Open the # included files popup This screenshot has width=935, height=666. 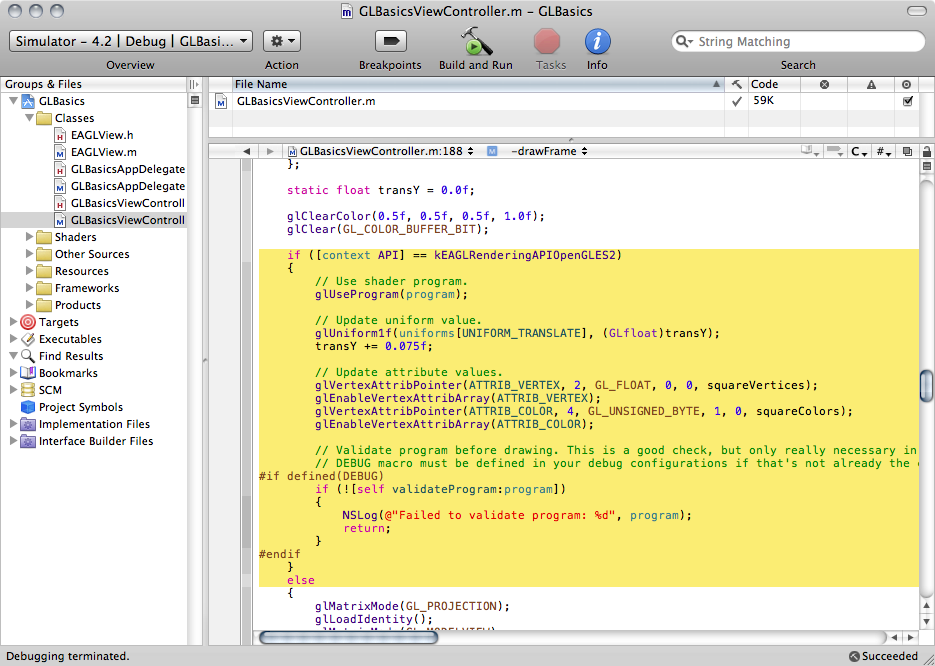point(883,151)
